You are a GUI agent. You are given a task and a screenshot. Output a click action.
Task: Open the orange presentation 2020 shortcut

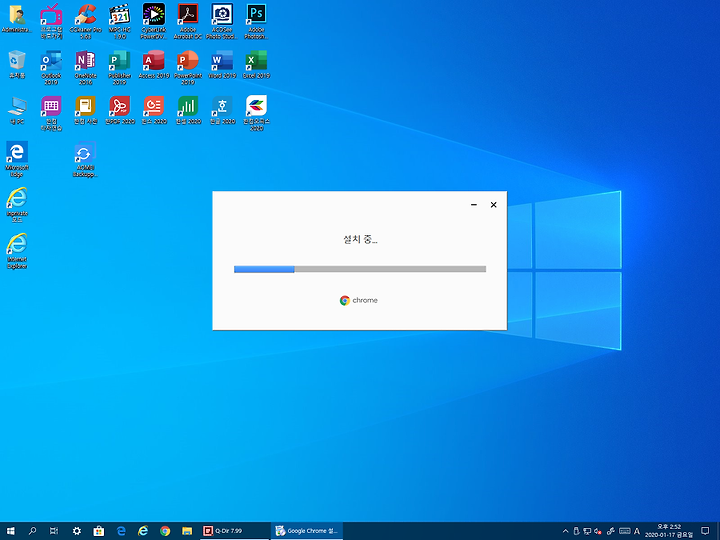pos(154,110)
